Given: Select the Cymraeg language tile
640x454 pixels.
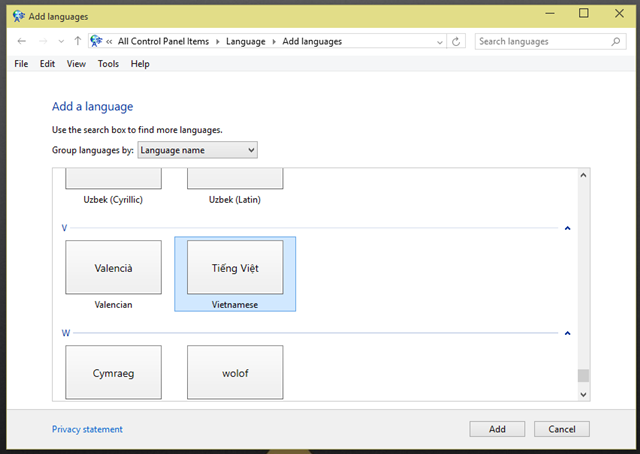Looking at the screenshot, I should click(x=113, y=372).
